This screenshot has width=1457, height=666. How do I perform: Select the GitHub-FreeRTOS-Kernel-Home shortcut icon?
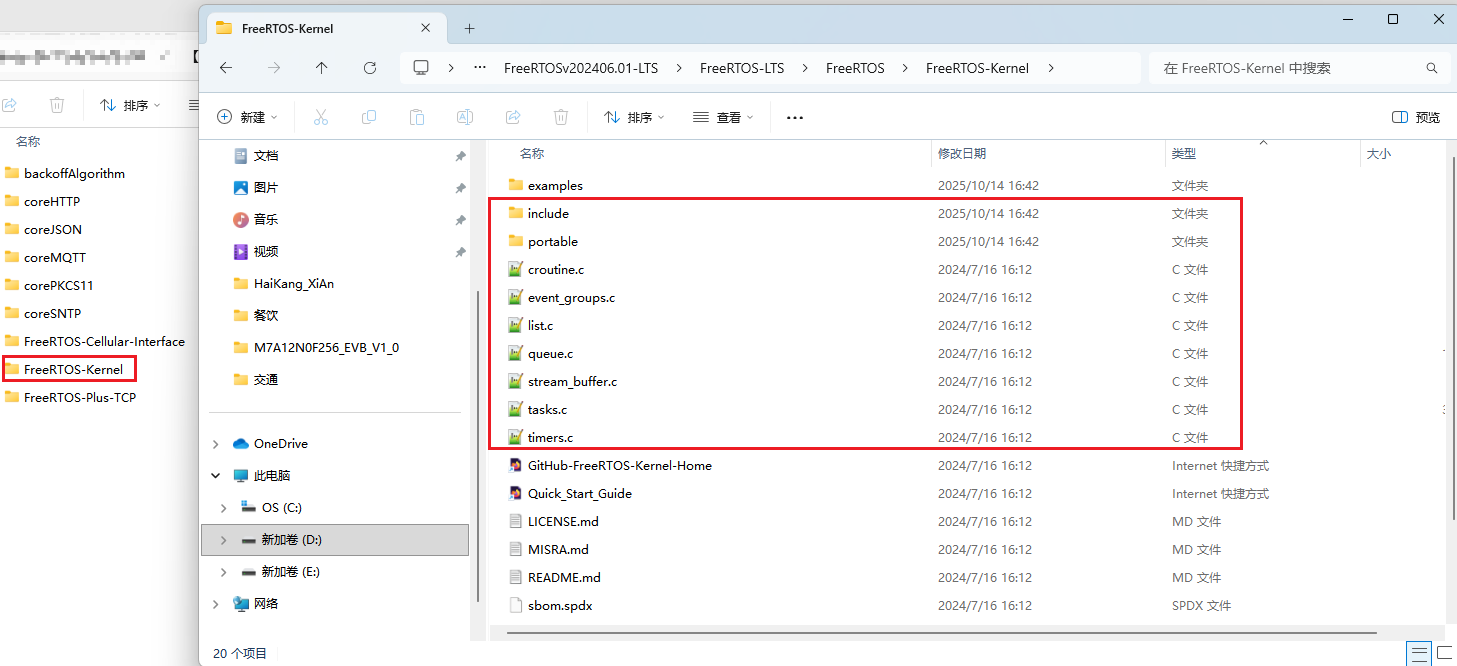pyautogui.click(x=516, y=465)
